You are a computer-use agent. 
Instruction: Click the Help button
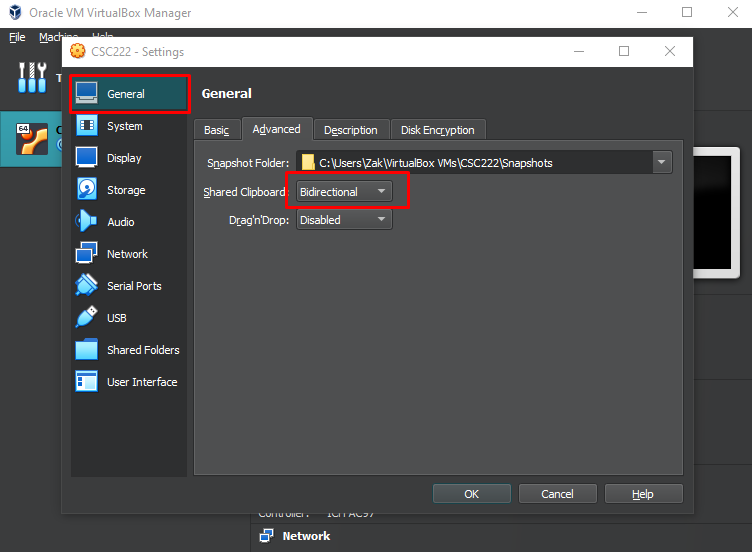pyautogui.click(x=643, y=494)
